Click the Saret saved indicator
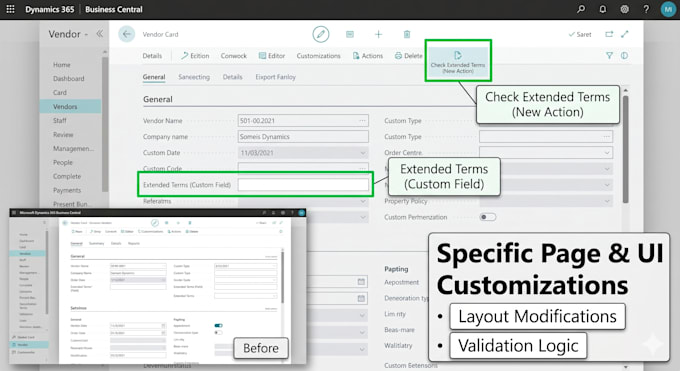 tap(580, 34)
